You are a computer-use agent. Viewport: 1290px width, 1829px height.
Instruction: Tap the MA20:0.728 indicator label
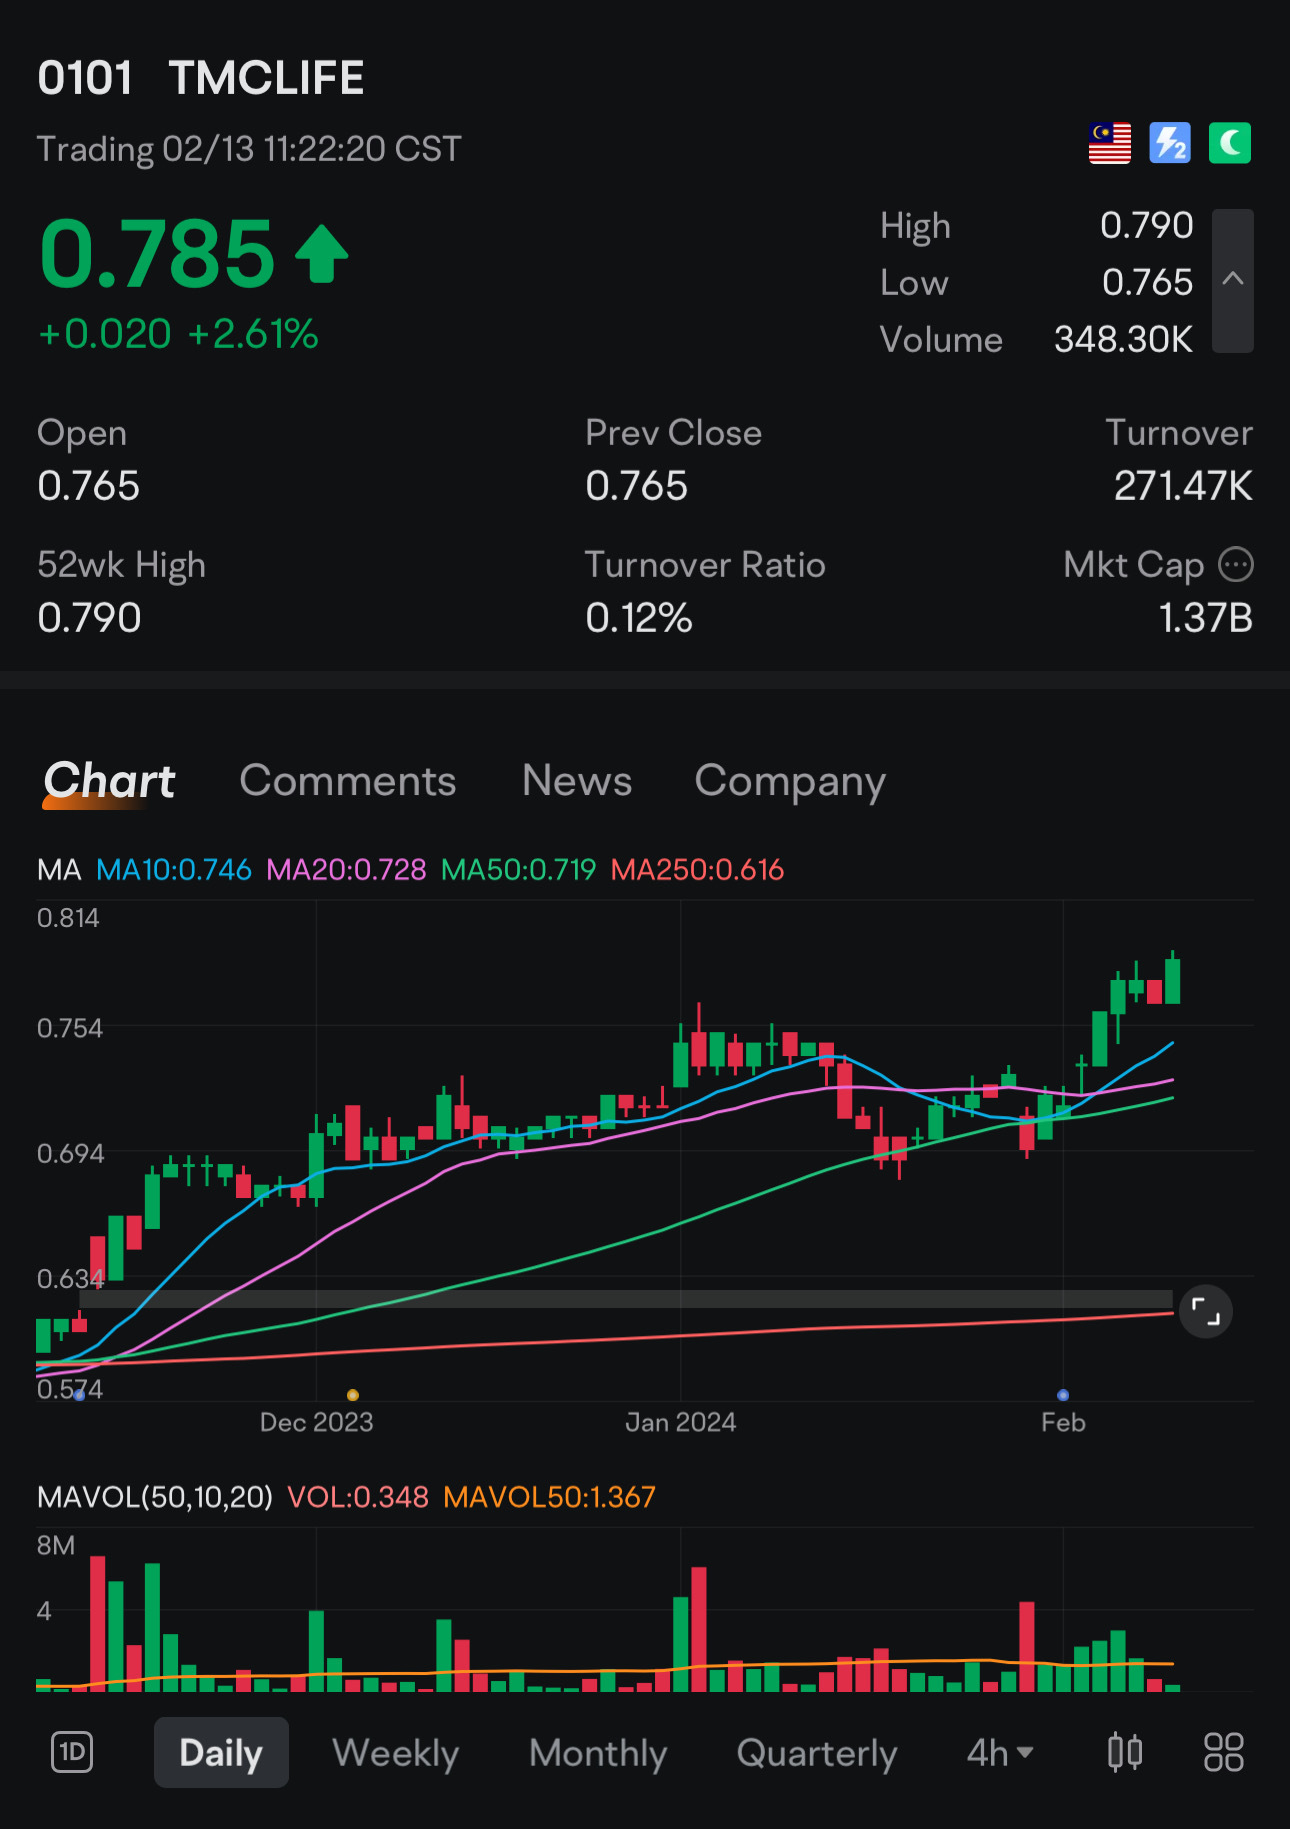[x=346, y=869]
